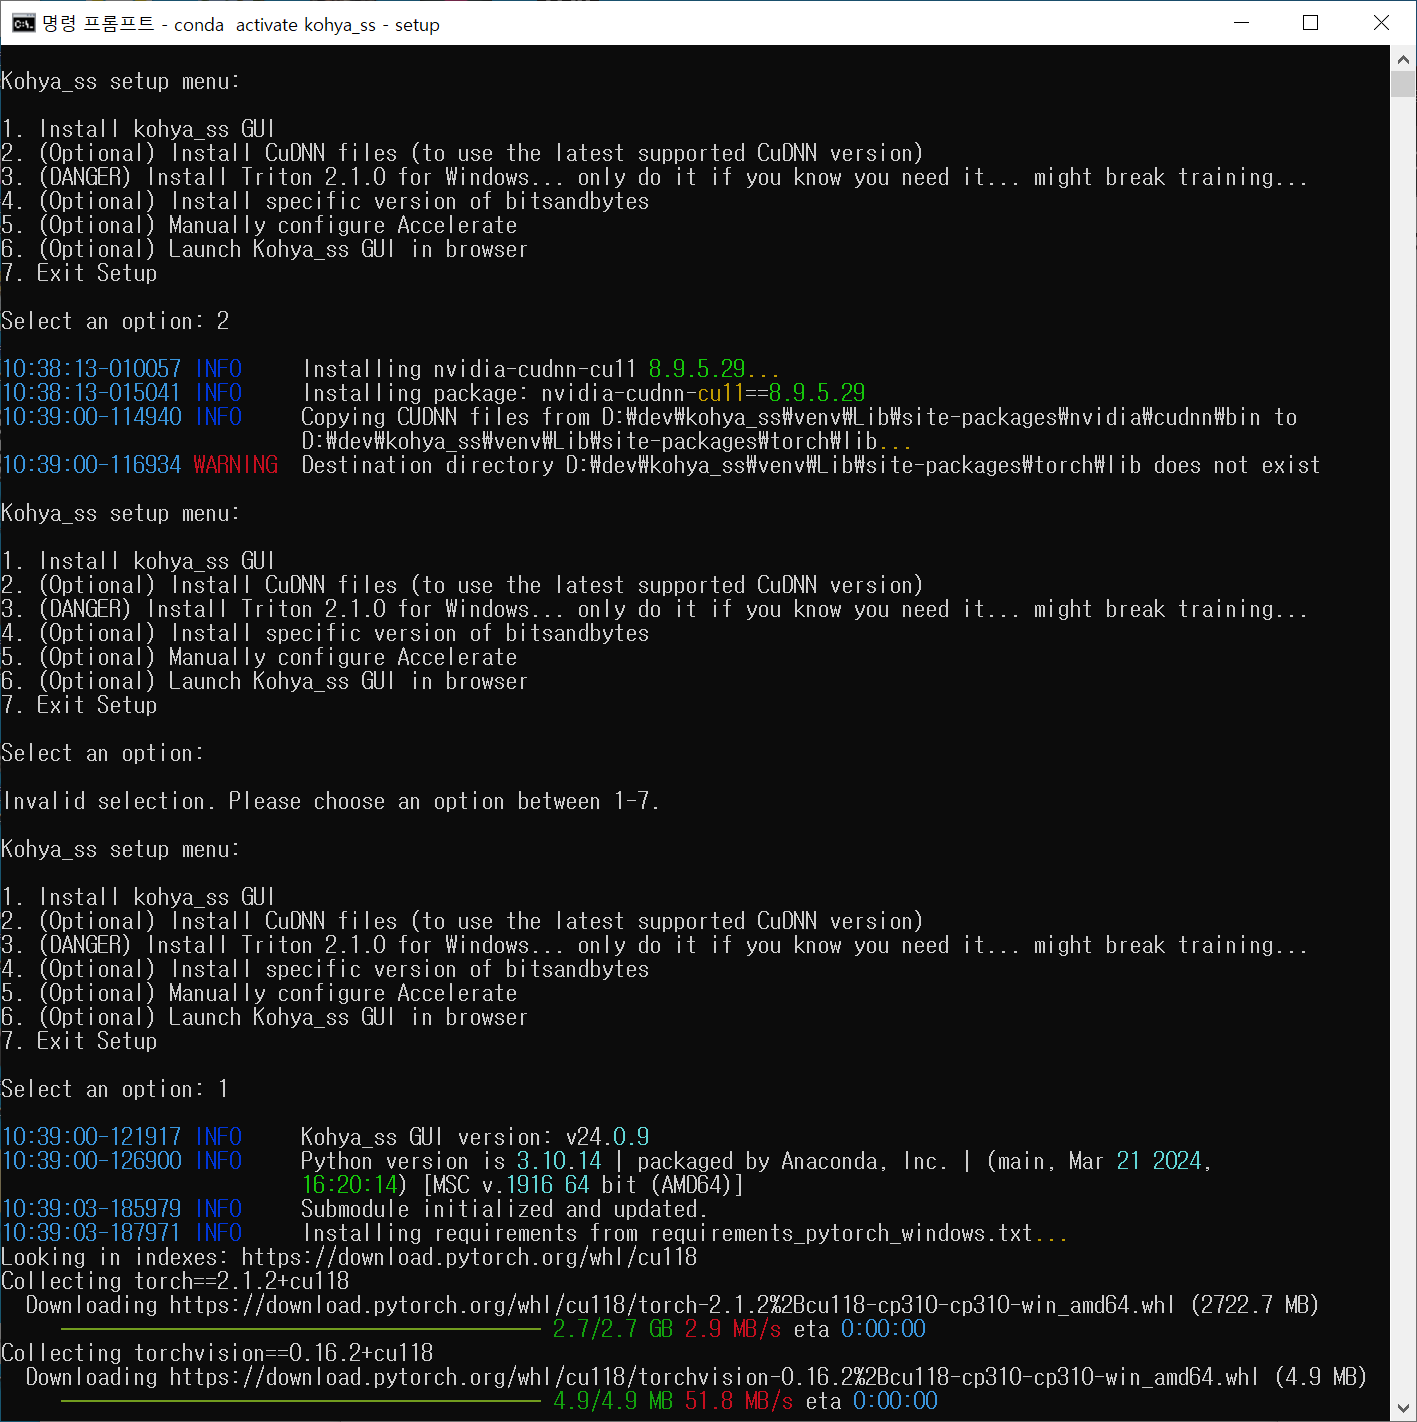Click '51.8 MB/s' download speed text
Image resolution: width=1417 pixels, height=1422 pixels.
[x=739, y=1401]
